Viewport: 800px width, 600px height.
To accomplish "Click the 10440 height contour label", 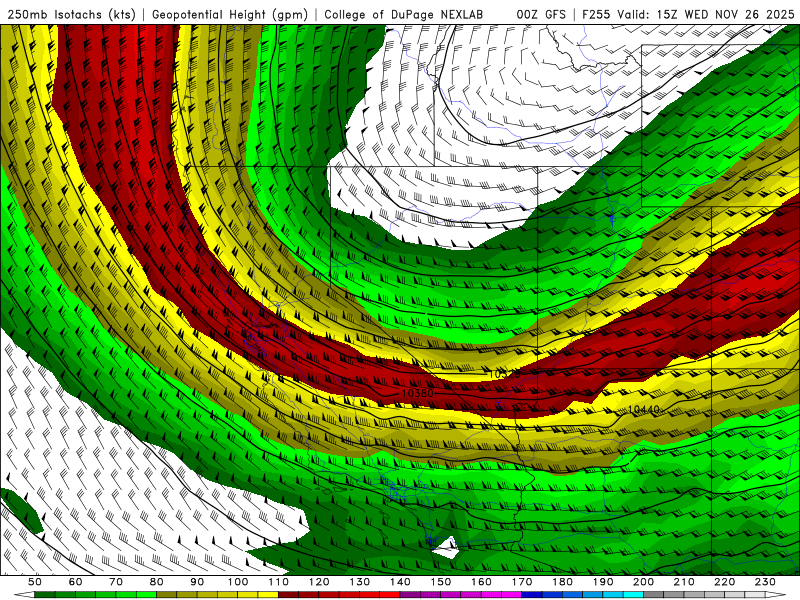I will pos(643,409).
